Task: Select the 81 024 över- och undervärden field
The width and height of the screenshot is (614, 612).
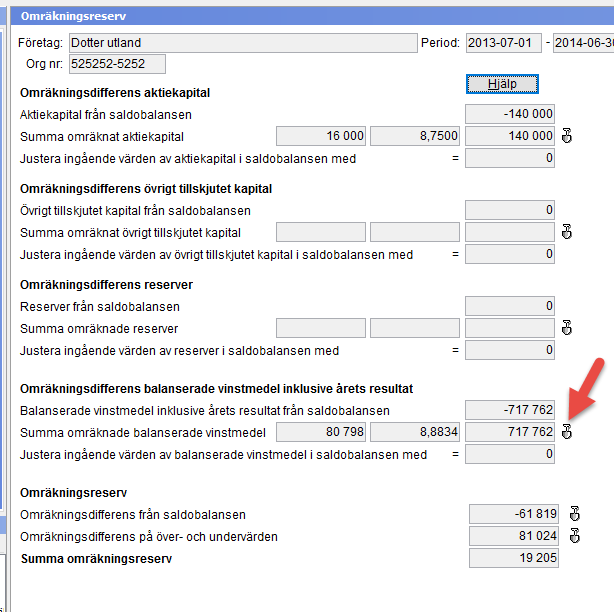Action: pyautogui.click(x=514, y=536)
